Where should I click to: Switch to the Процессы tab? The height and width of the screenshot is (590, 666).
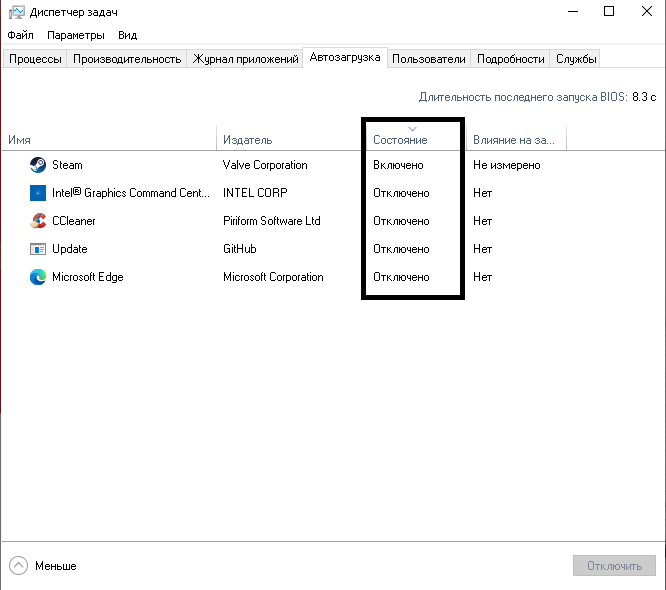(35, 59)
